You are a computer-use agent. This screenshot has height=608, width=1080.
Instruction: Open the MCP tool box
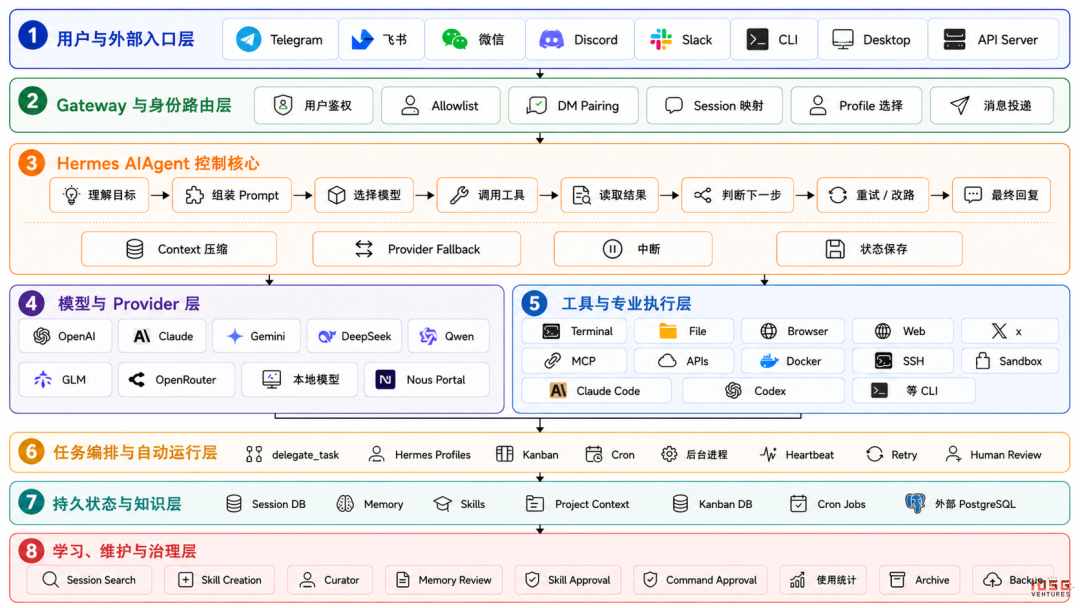coord(574,361)
